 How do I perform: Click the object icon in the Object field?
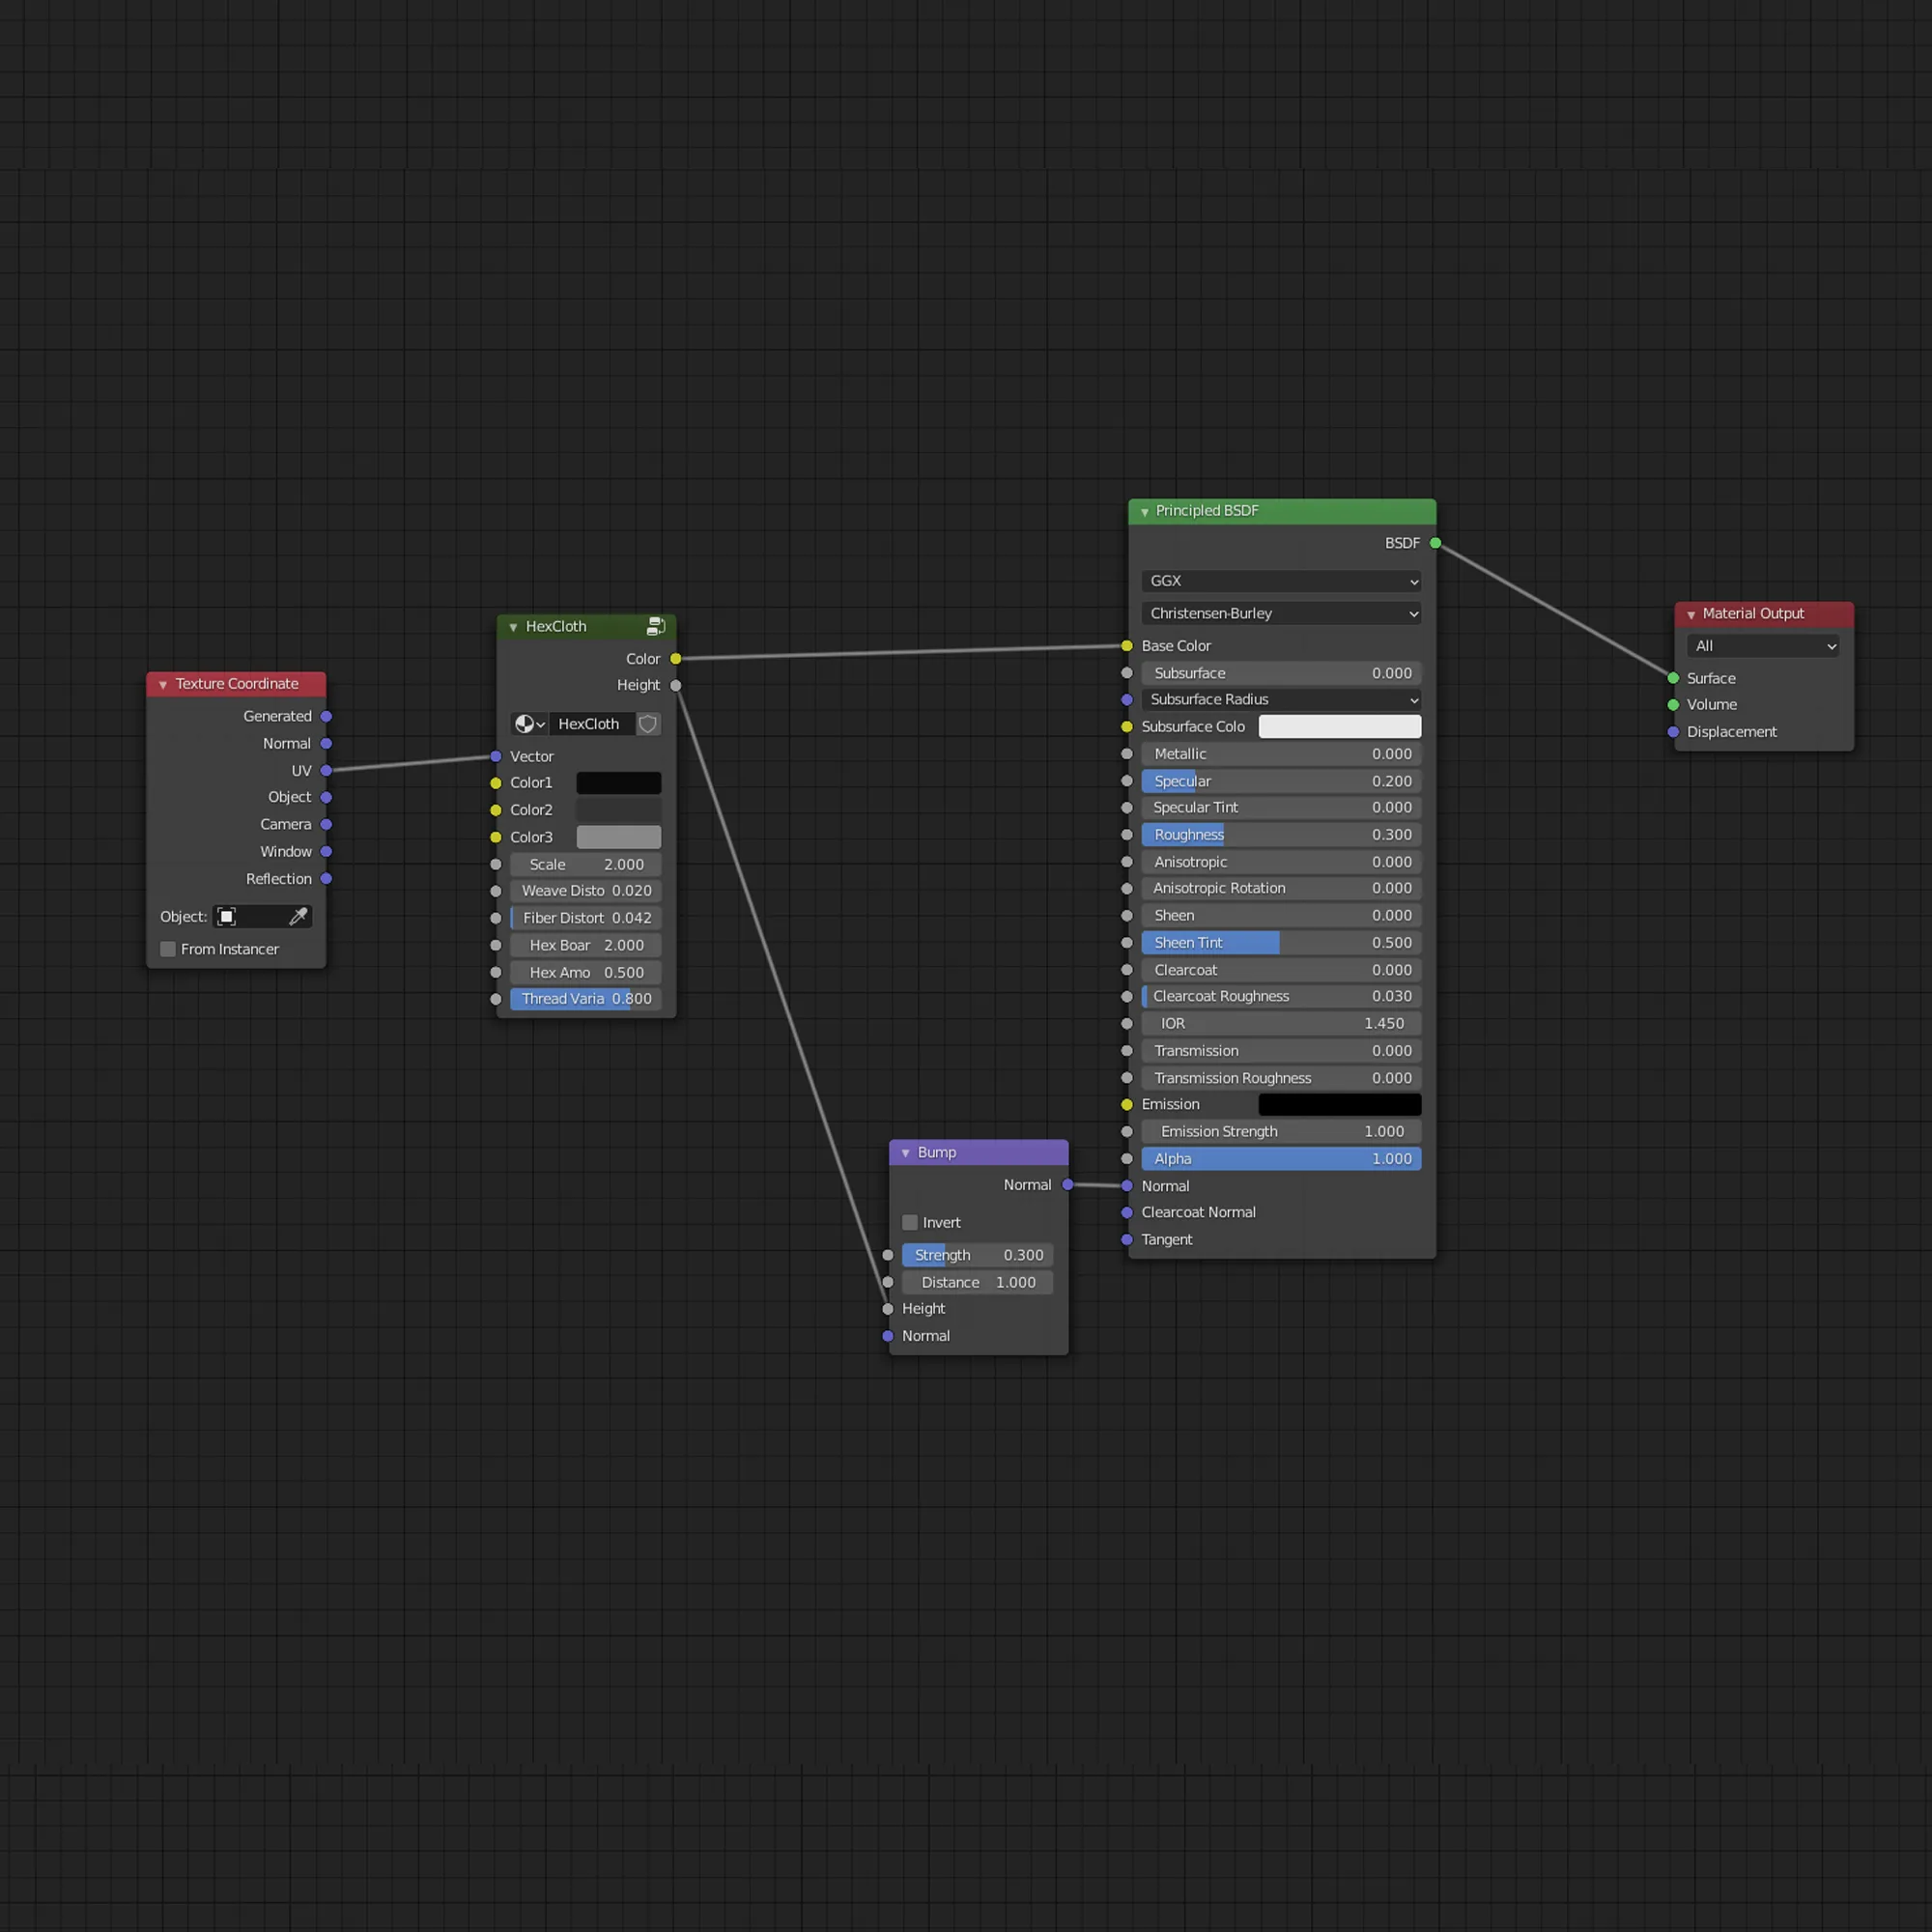click(x=227, y=916)
